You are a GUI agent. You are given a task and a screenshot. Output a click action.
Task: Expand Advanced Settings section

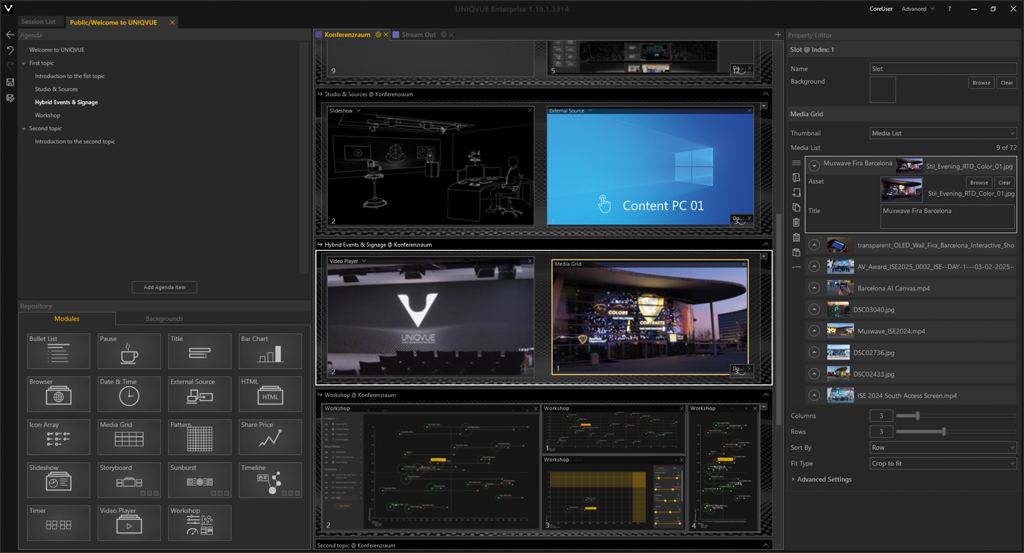click(823, 479)
